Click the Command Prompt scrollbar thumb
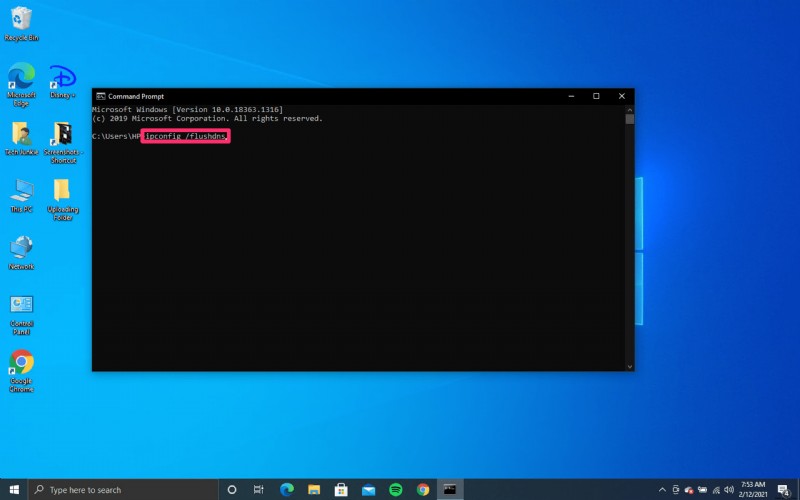Screen dimensions: 800x500 coord(630,119)
